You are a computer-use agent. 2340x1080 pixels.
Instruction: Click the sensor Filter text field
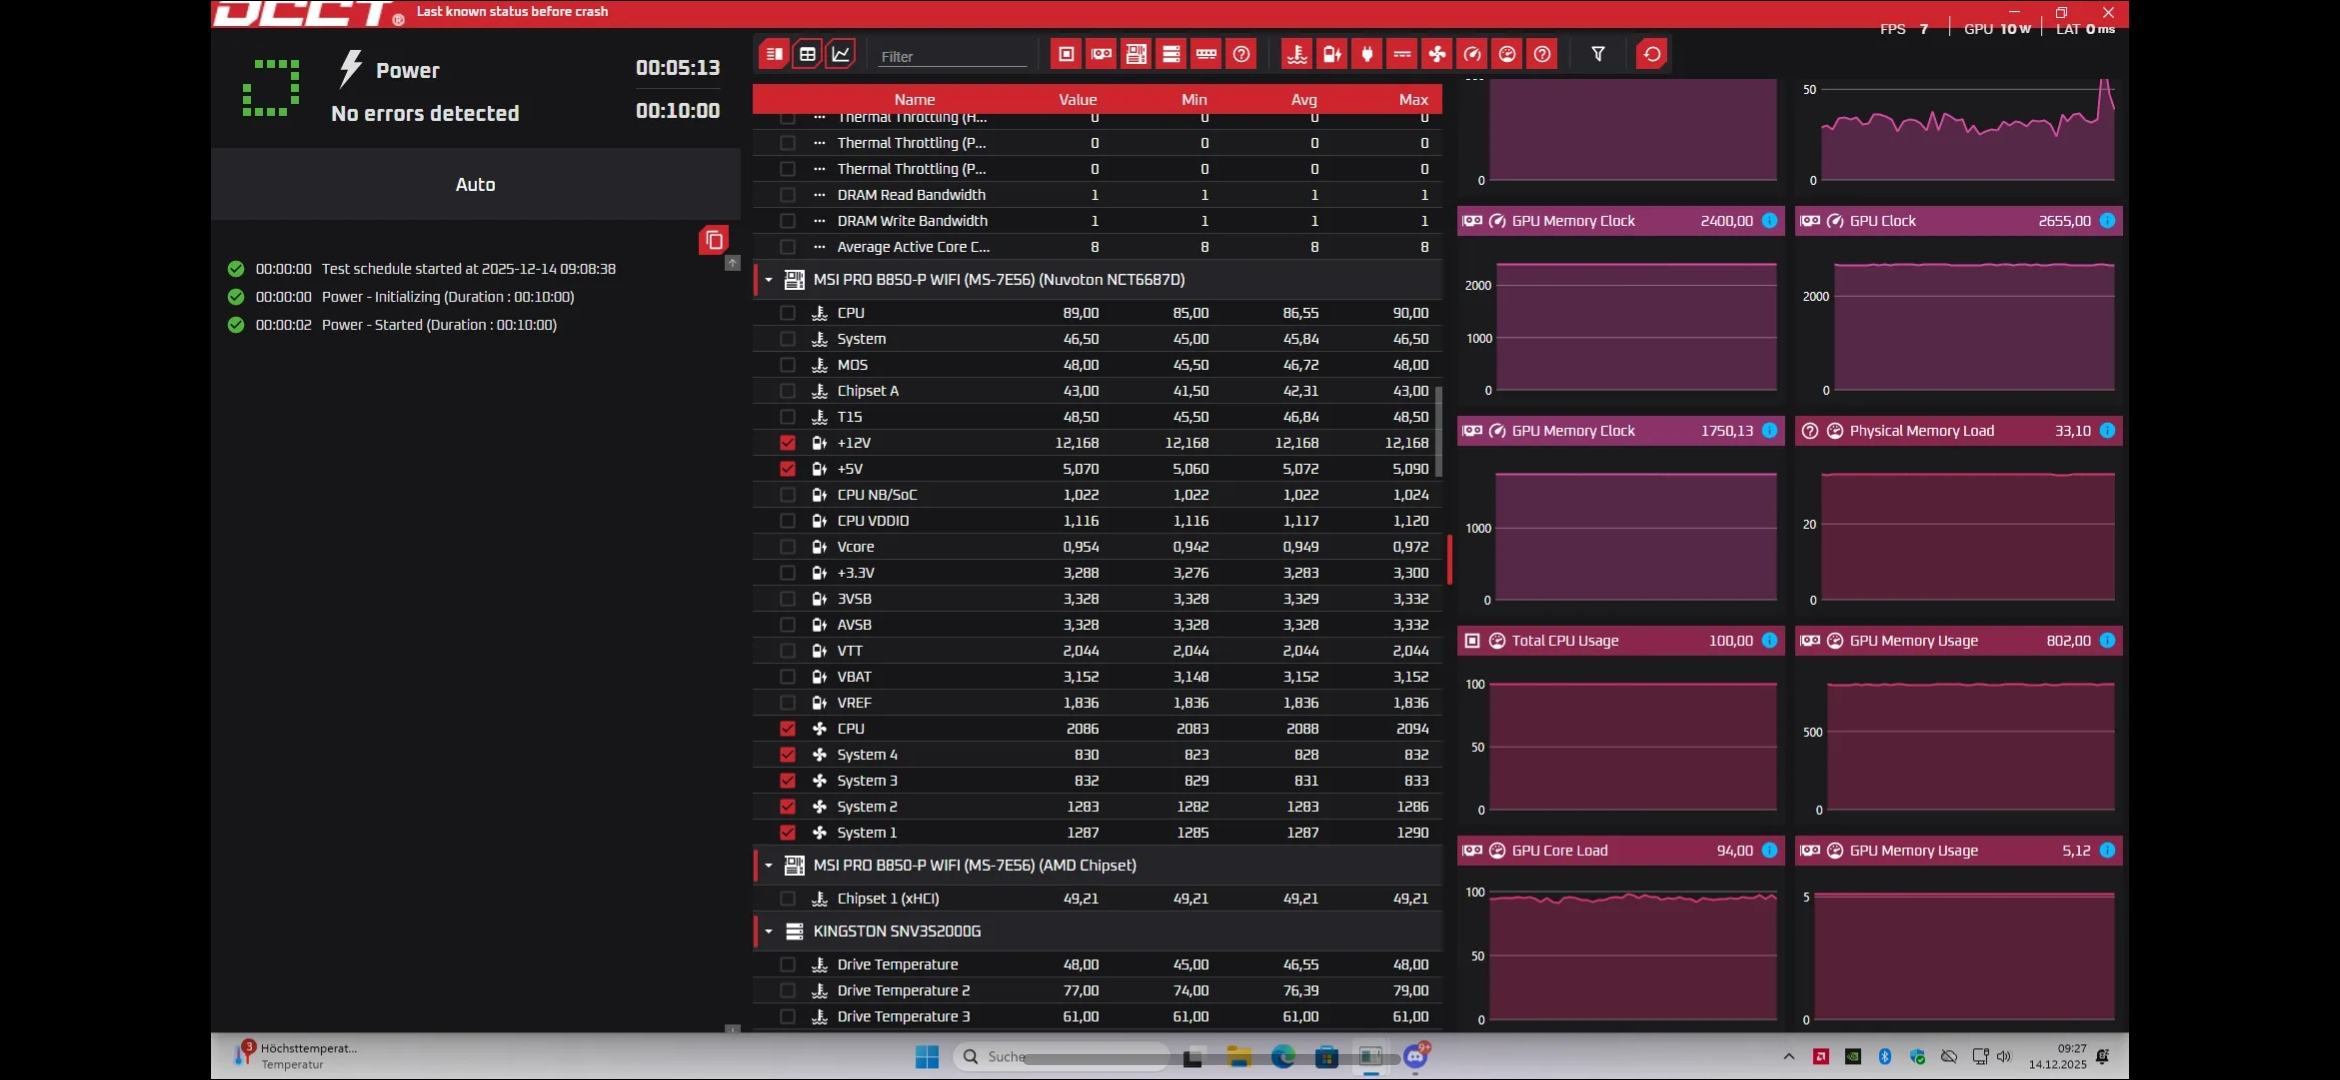point(951,56)
